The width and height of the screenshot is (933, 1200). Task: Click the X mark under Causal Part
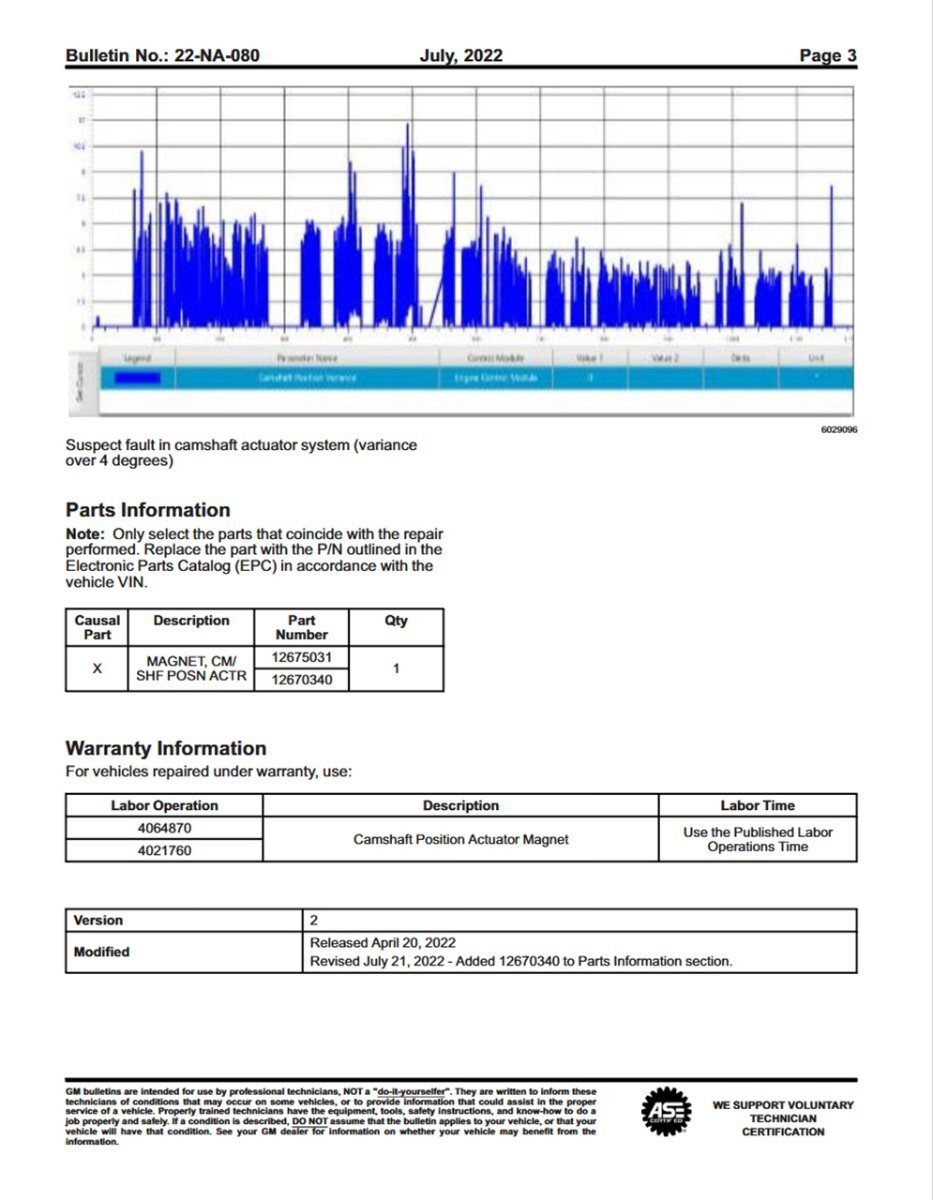97,668
